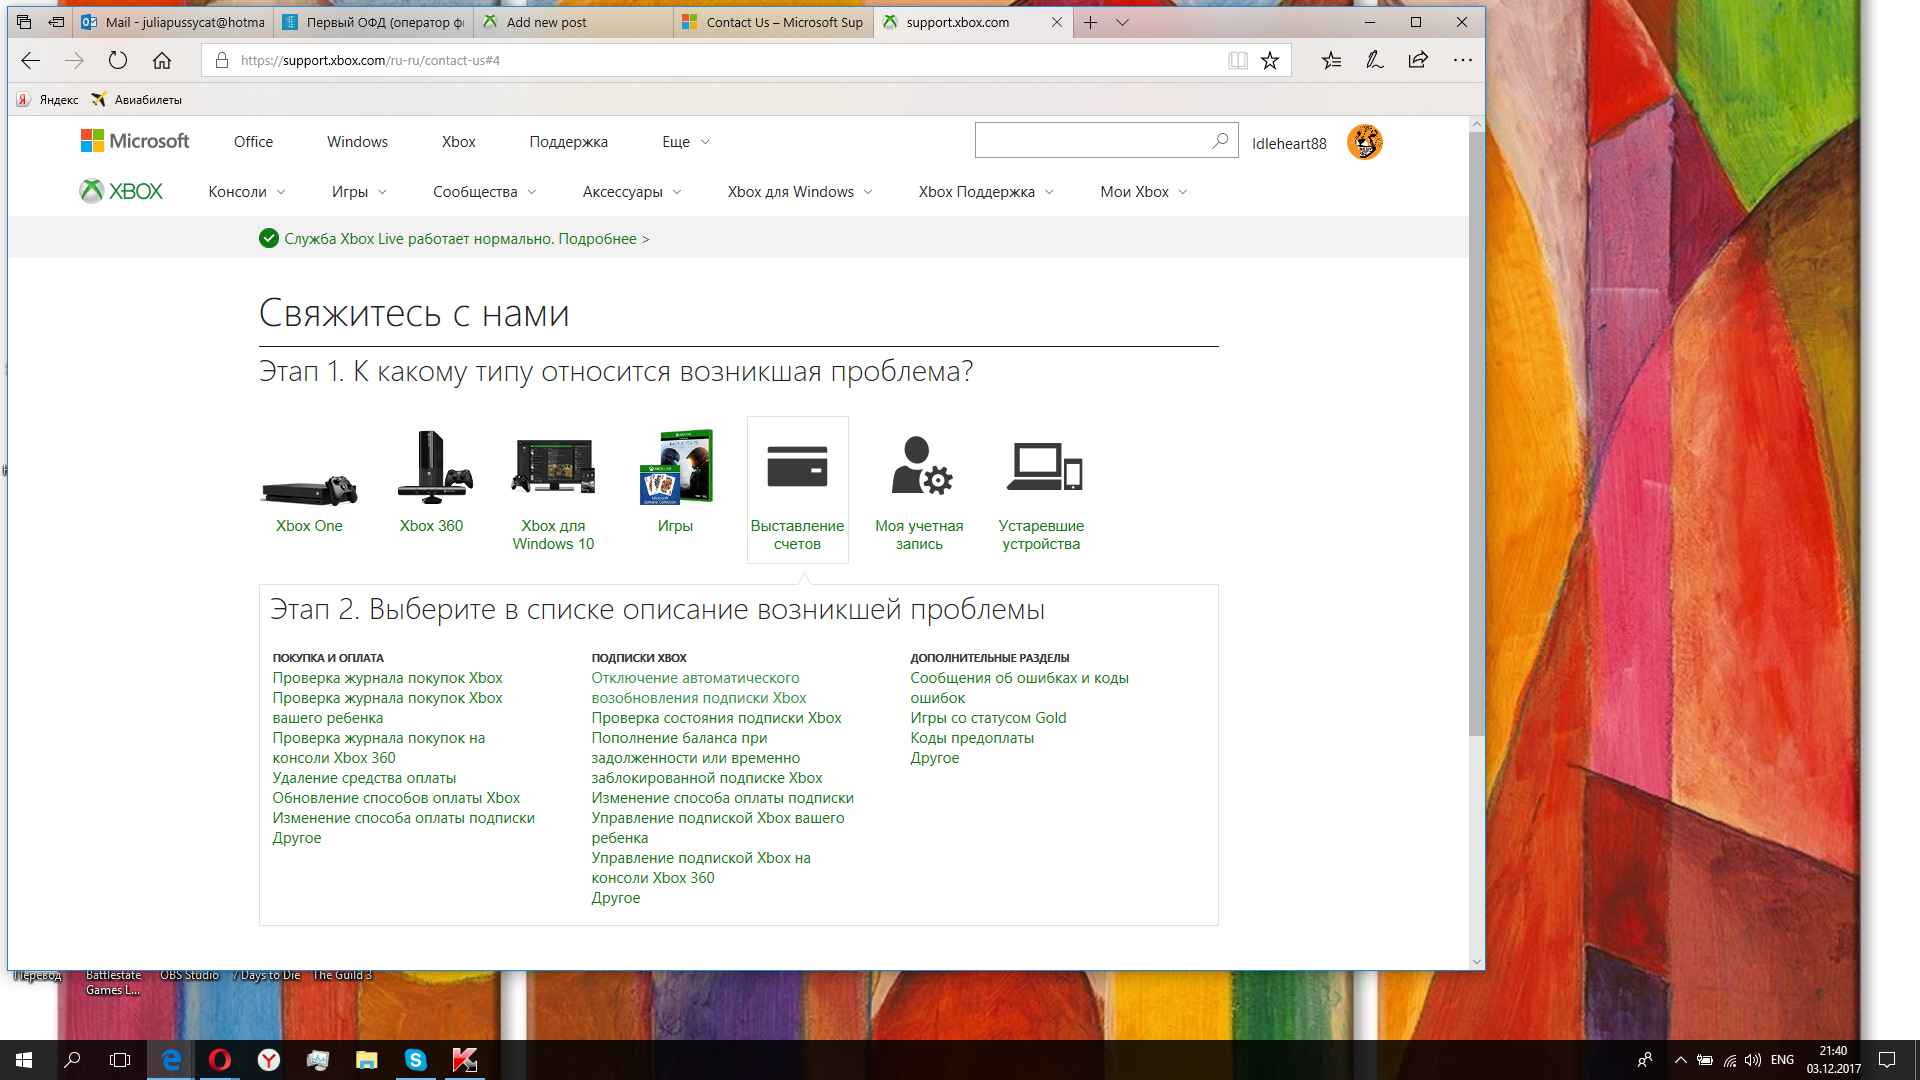The width and height of the screenshot is (1920, 1080).
Task: Expand the Мои Xbox dropdown
Action: [x=1144, y=192]
